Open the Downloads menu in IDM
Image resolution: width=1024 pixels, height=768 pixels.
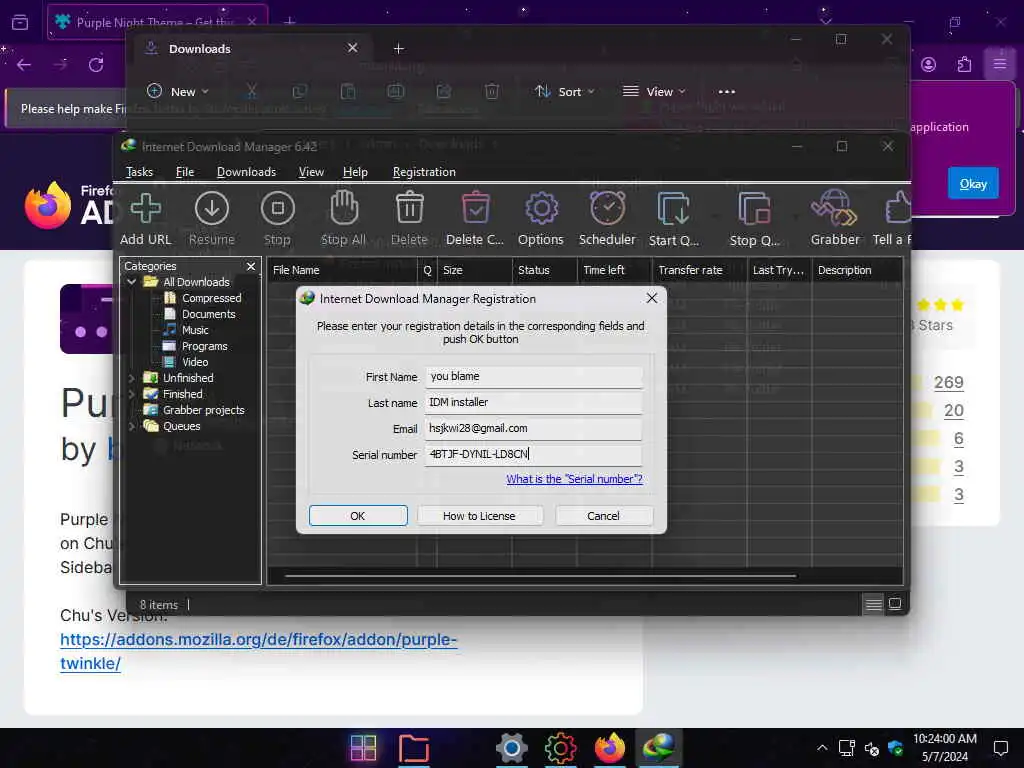pyautogui.click(x=246, y=172)
